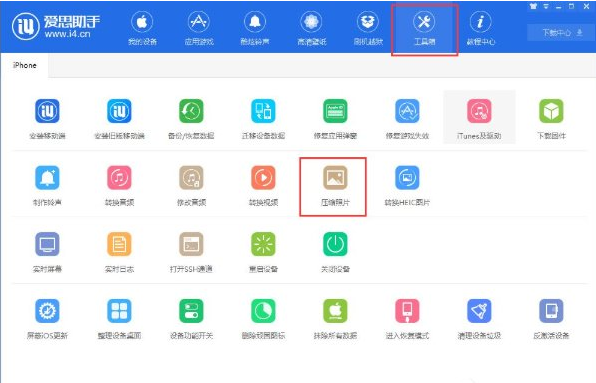
Task: Open Real-time Screen (实时屏幕) tool
Action: click(47, 252)
